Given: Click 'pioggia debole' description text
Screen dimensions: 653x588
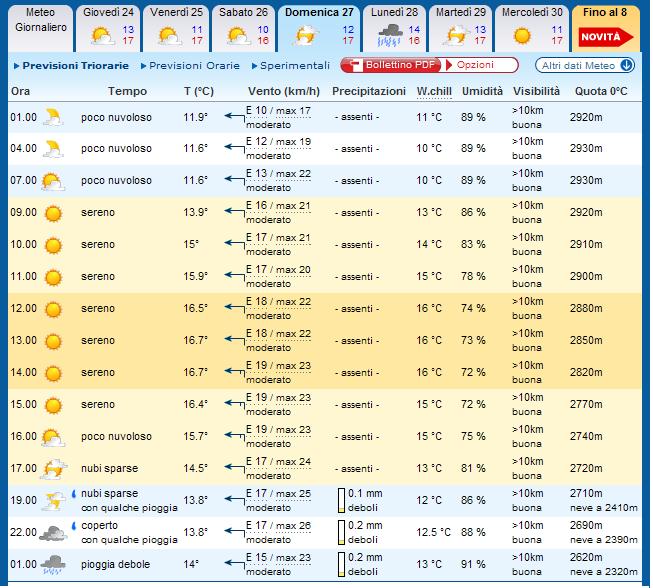Looking at the screenshot, I should point(115,565).
